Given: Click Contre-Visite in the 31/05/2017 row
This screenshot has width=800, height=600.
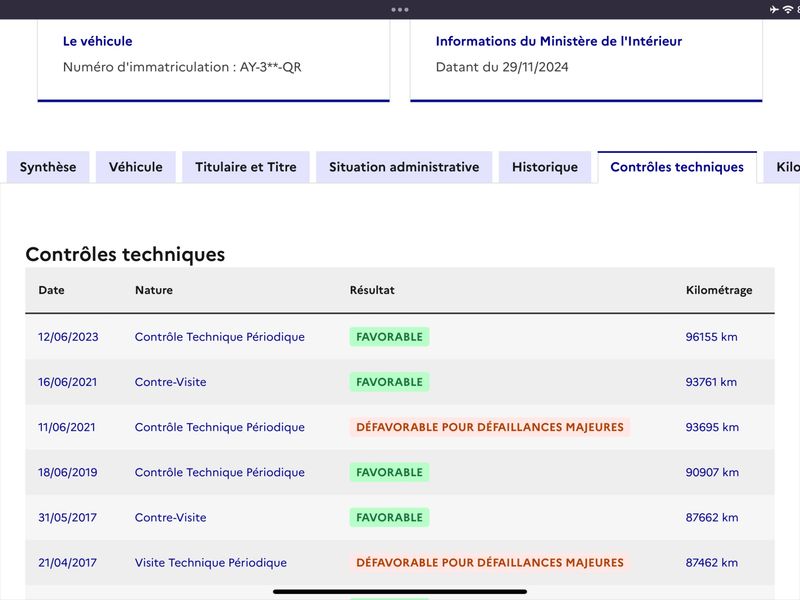Looking at the screenshot, I should point(170,517).
